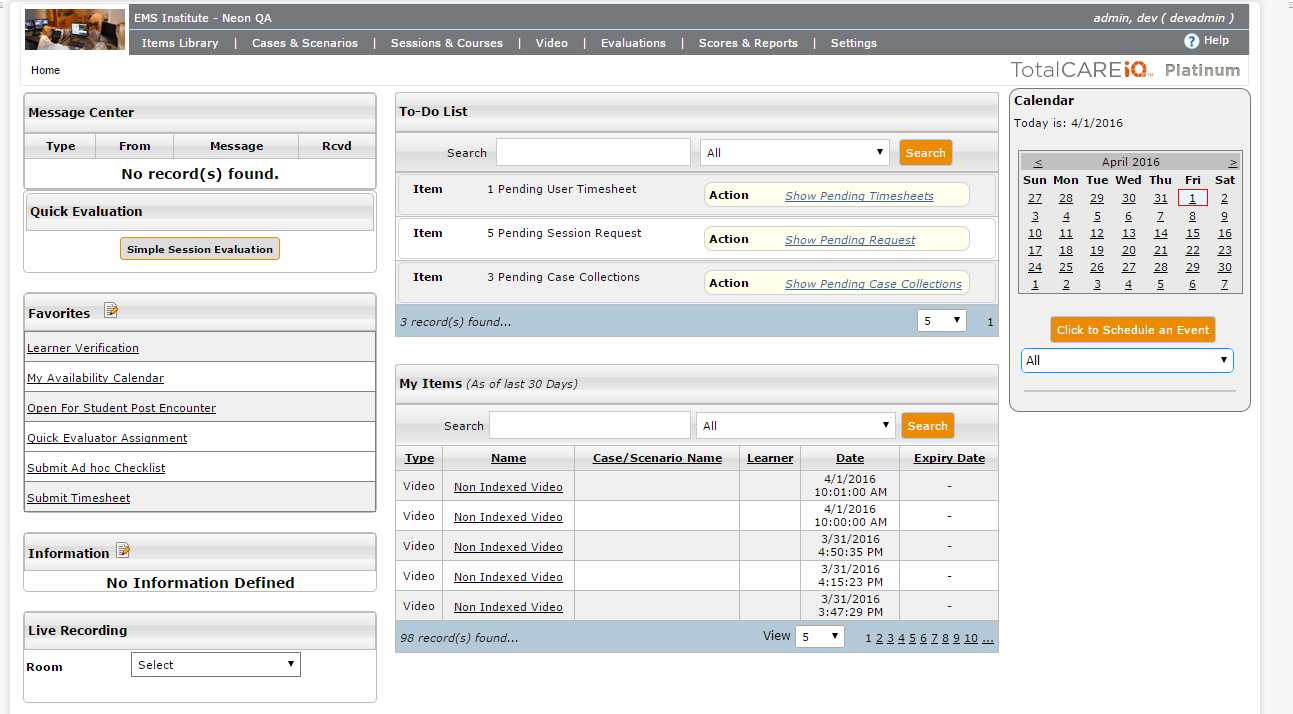1293x714 pixels.
Task: Change To-Do List records per page
Action: pyautogui.click(x=941, y=321)
